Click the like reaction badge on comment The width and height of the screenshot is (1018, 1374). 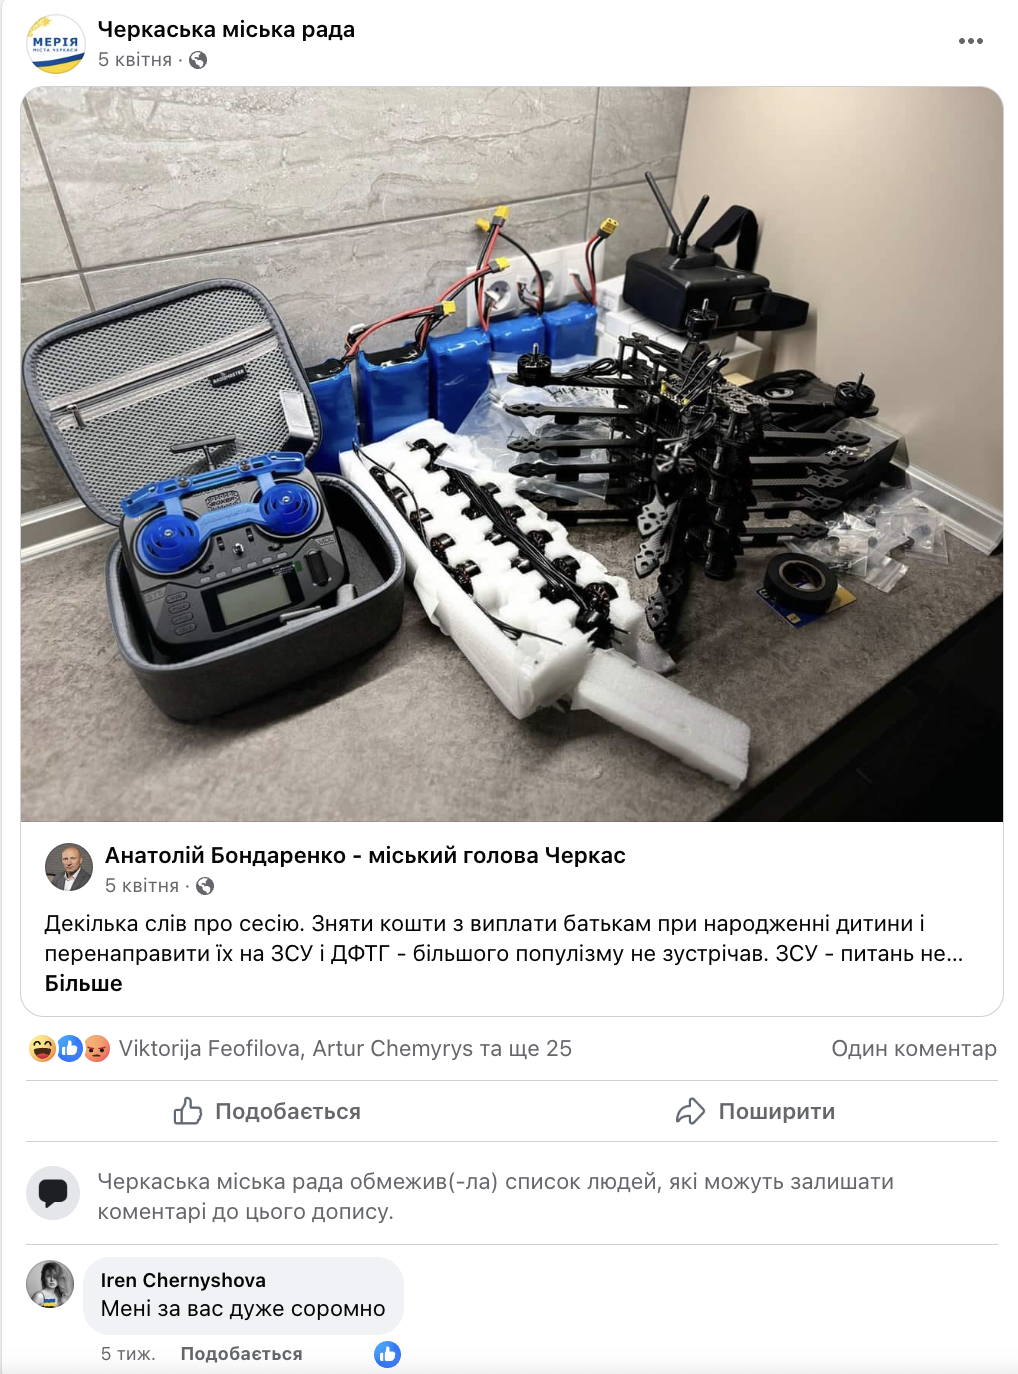click(387, 1354)
